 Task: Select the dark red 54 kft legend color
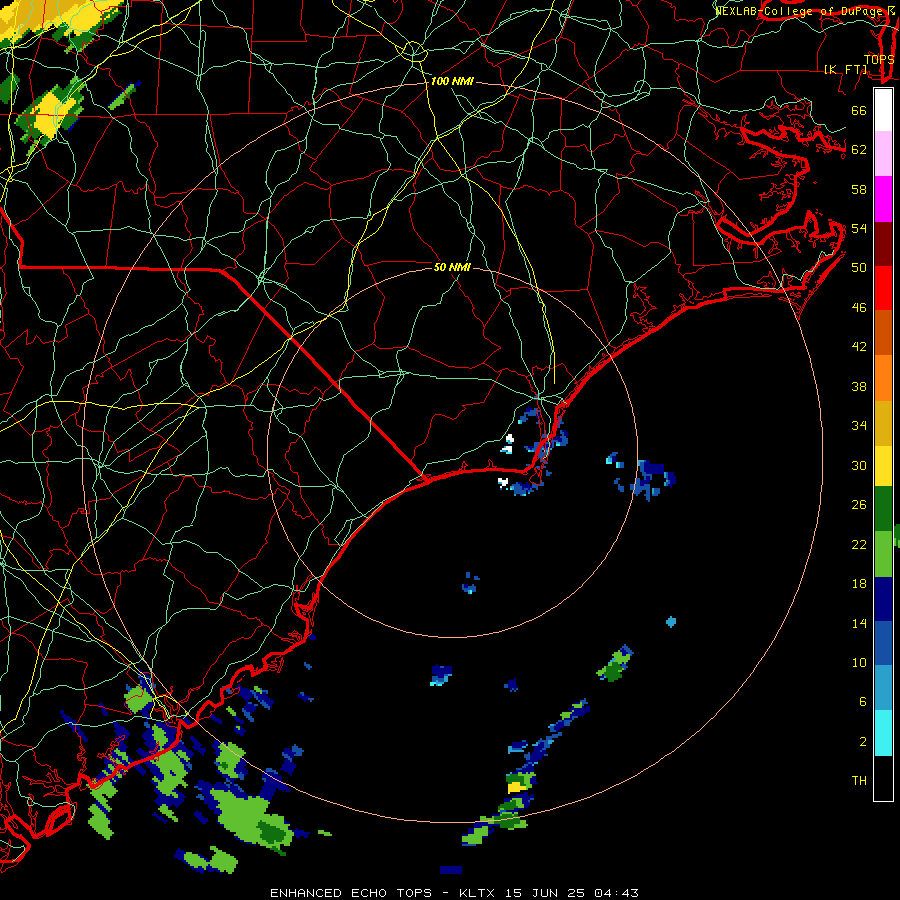pos(883,244)
